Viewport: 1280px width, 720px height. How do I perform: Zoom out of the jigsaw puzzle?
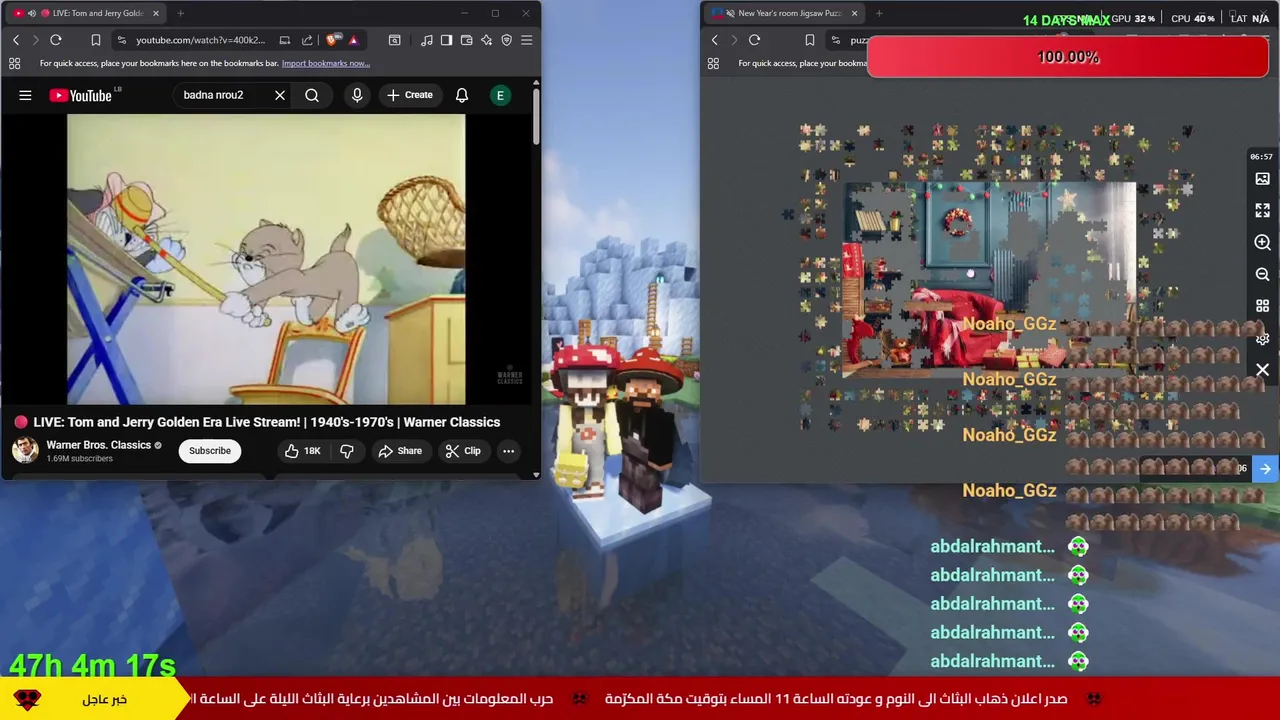pos(1262,274)
